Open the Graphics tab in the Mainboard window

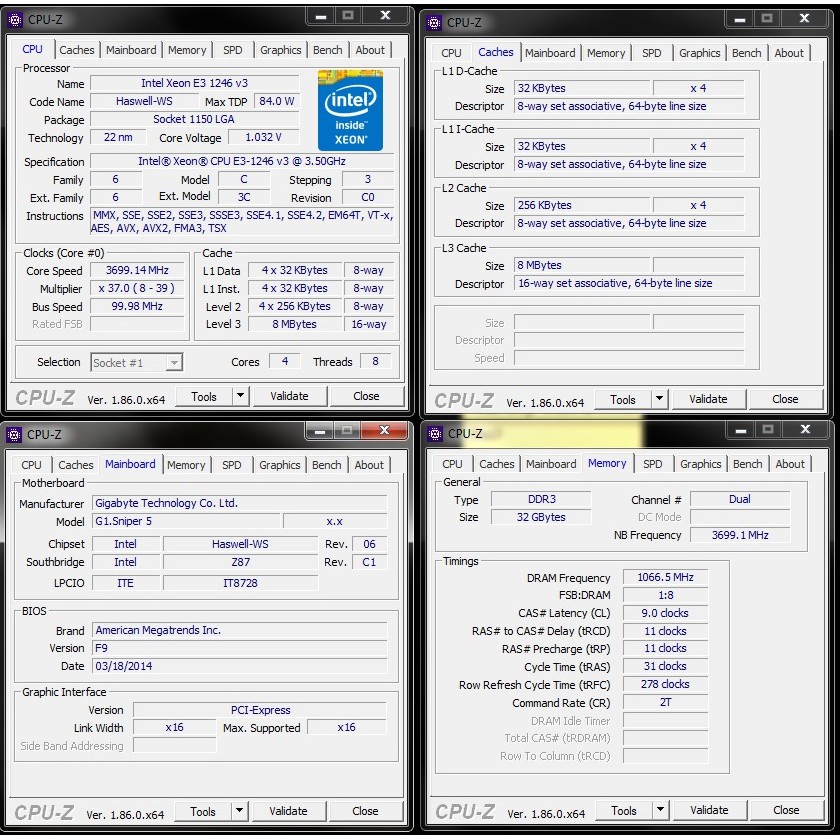click(279, 464)
